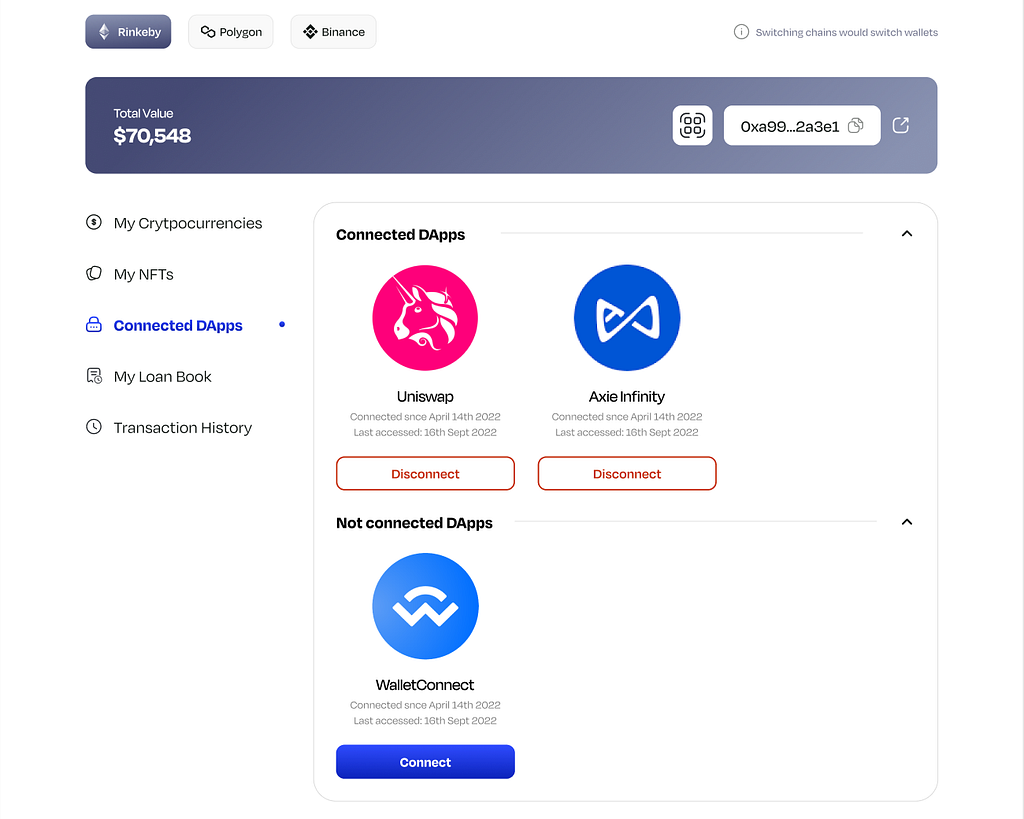
Task: Click the info icon beside switching chains notice
Action: [x=741, y=32]
